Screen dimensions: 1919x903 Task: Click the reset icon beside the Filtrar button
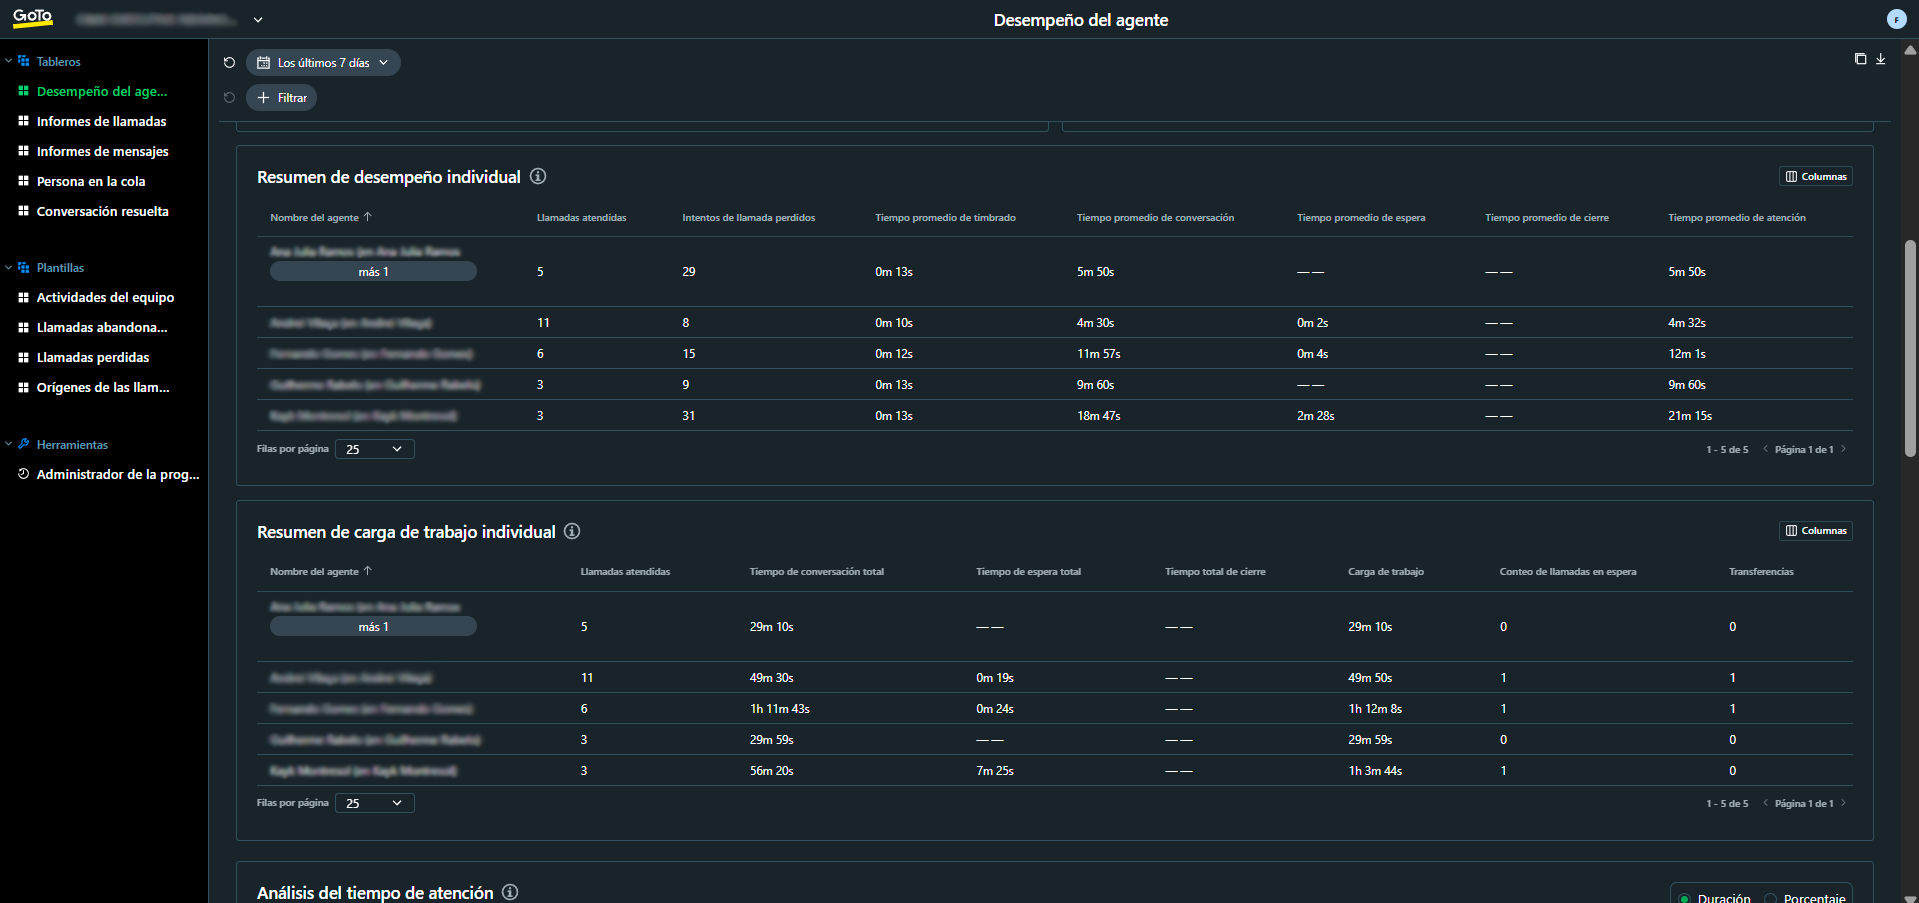(x=229, y=97)
